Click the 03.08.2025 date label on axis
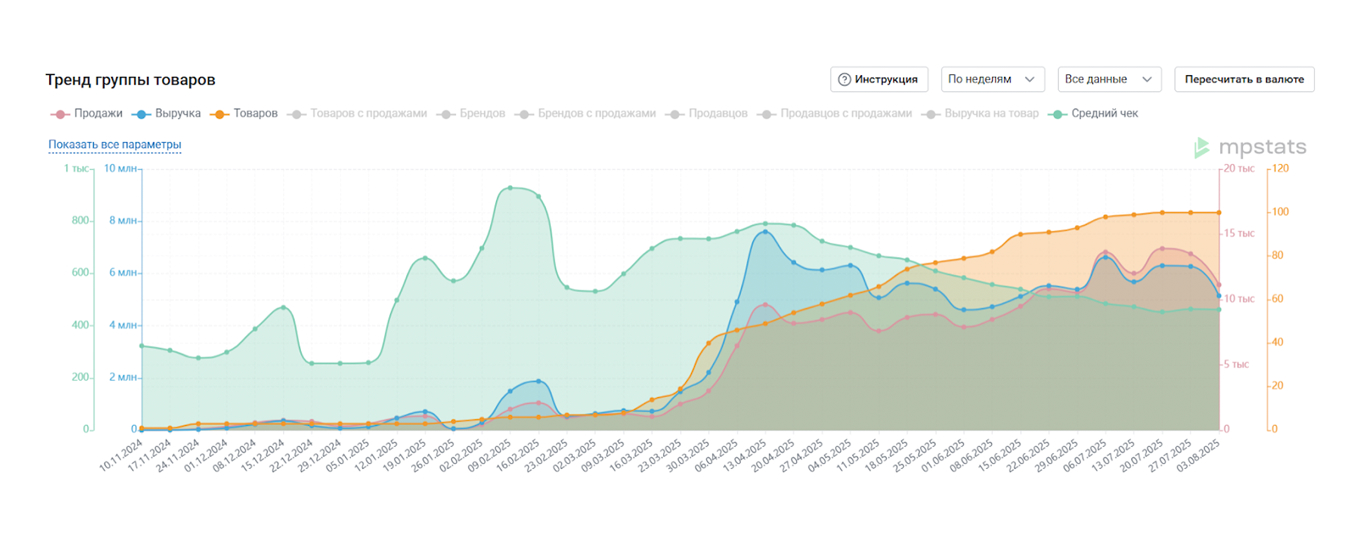 pyautogui.click(x=1200, y=455)
